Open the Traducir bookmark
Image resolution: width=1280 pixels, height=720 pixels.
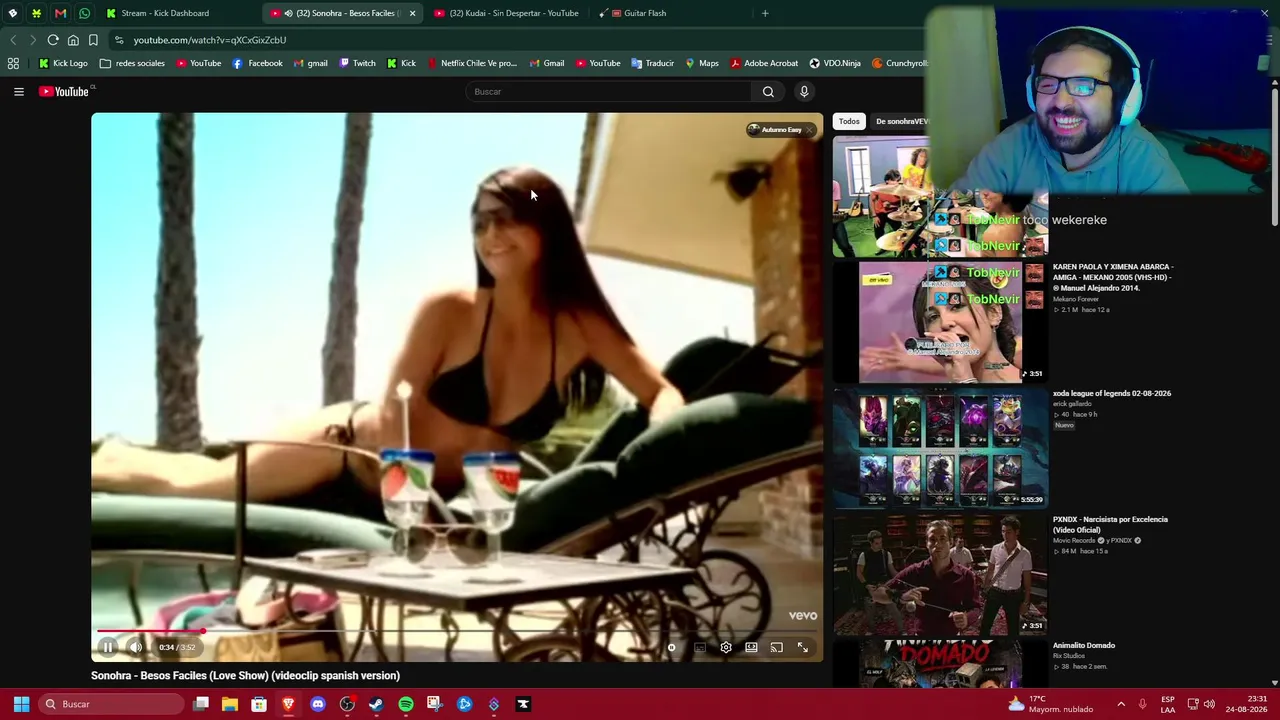click(x=652, y=63)
